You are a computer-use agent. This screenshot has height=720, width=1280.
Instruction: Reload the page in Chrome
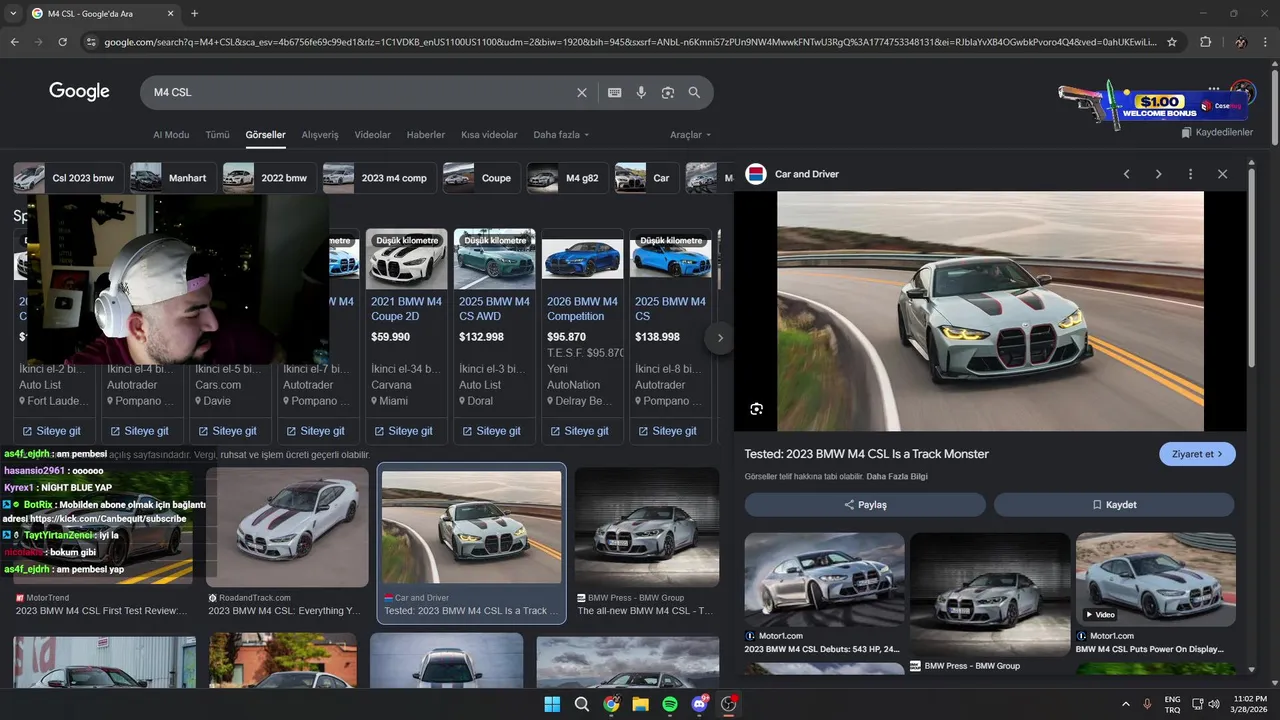[62, 42]
